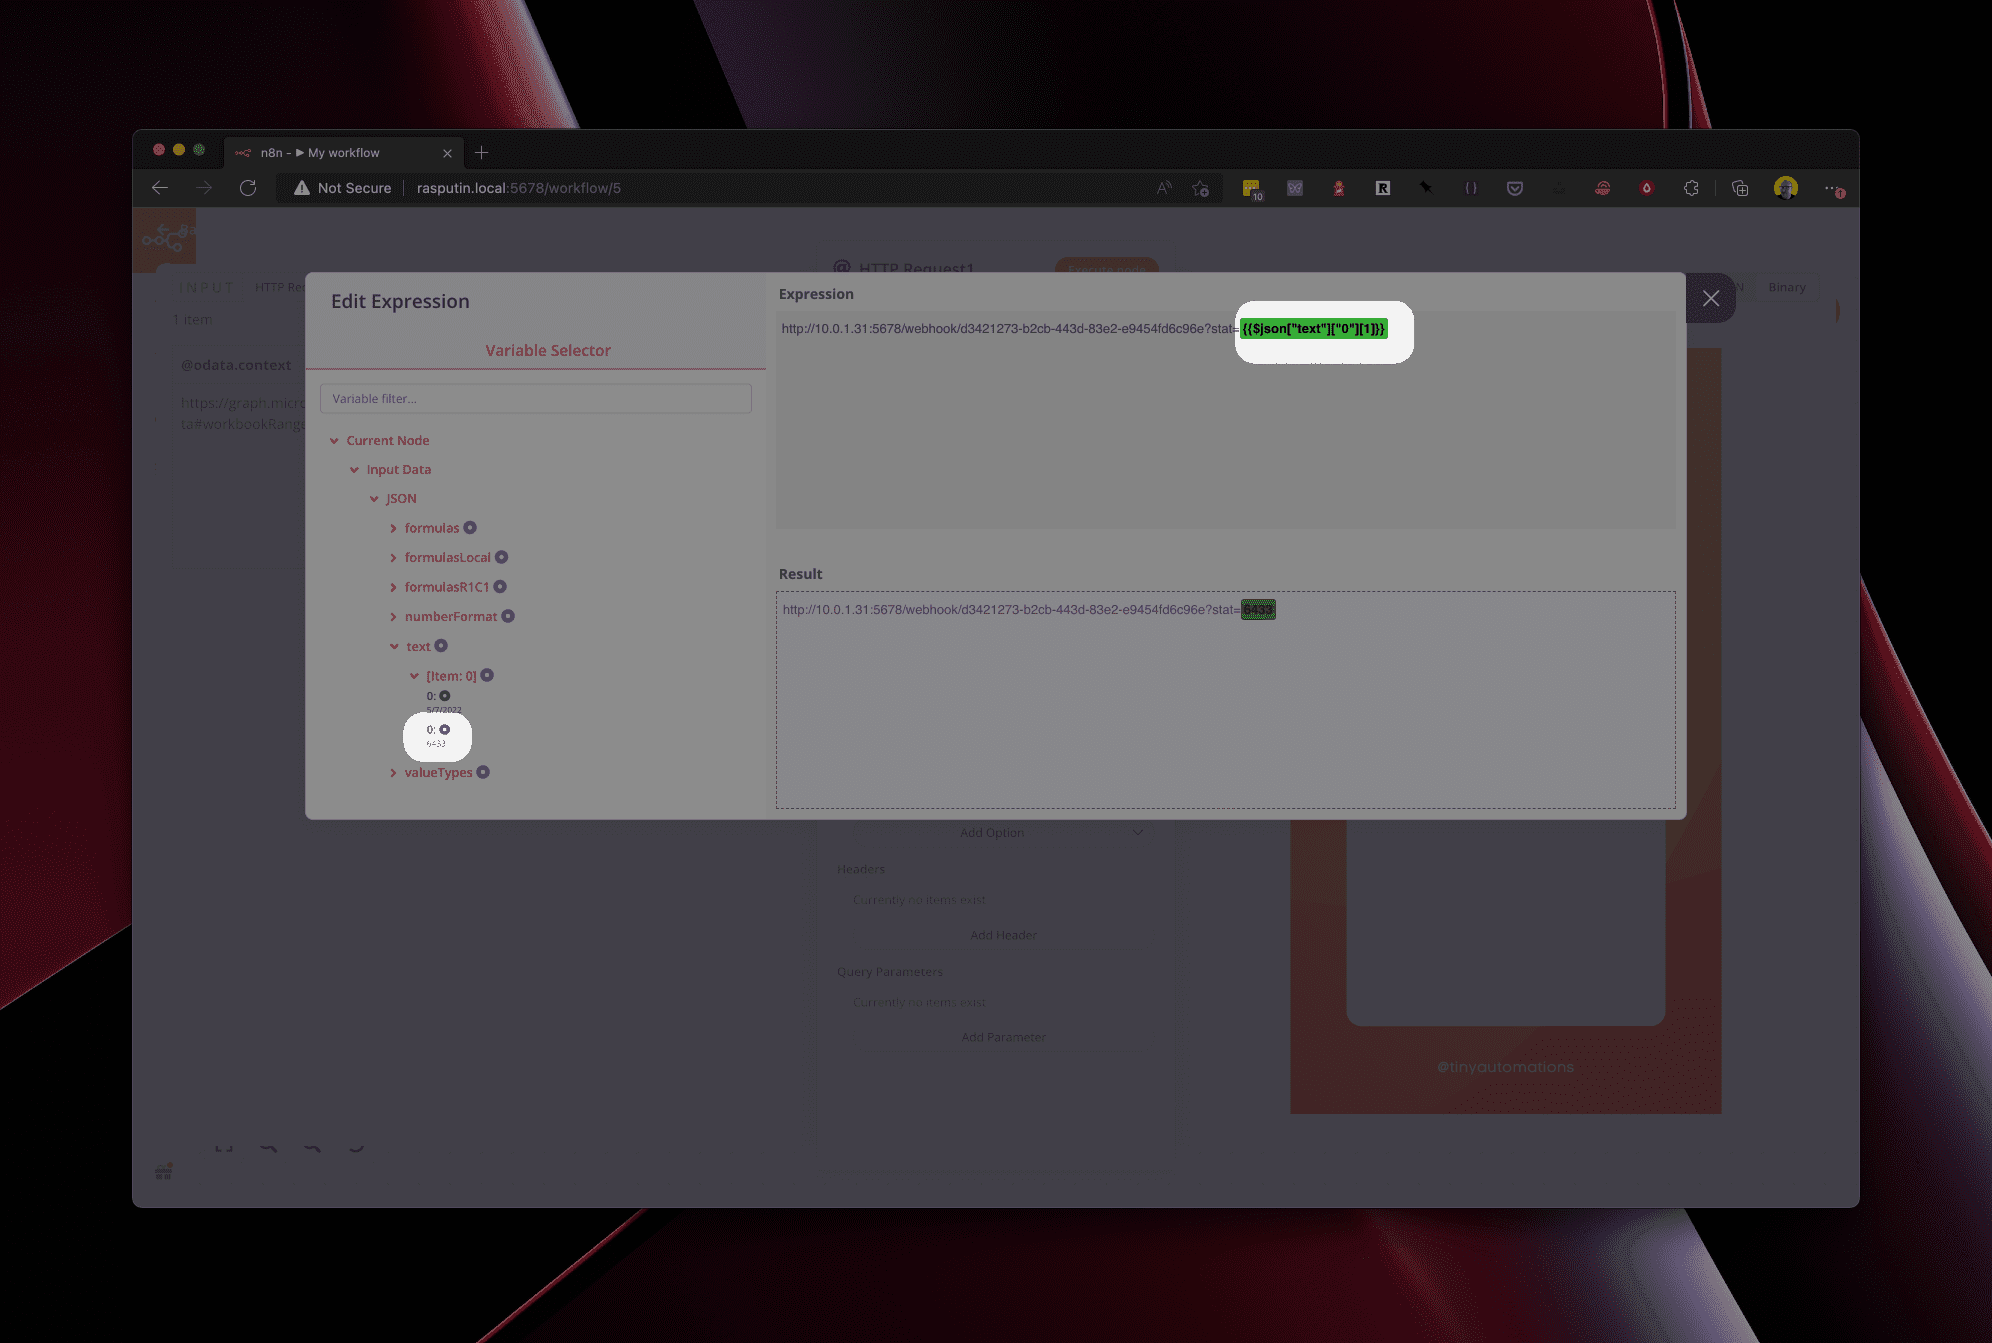This screenshot has height=1343, width=1992.
Task: Click Item 0 under text node
Action: click(x=450, y=674)
